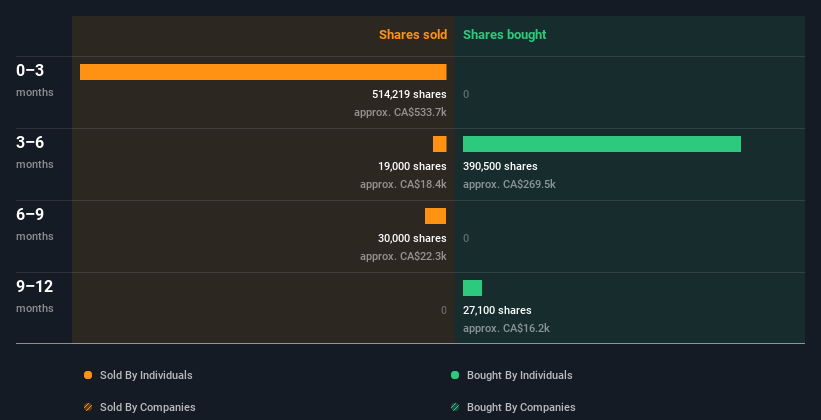Click the Sold By Individuals legend label

click(x=146, y=375)
